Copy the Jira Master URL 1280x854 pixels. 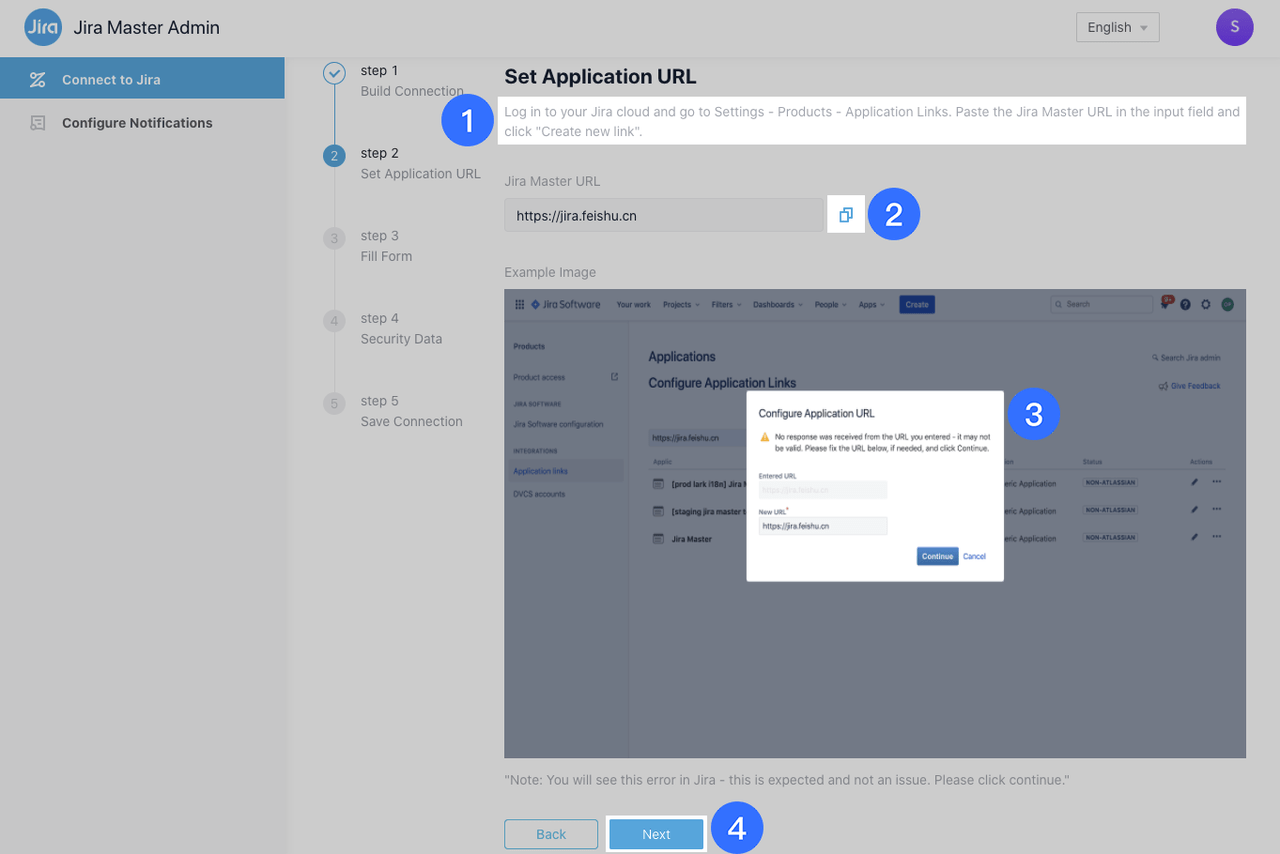click(x=846, y=214)
